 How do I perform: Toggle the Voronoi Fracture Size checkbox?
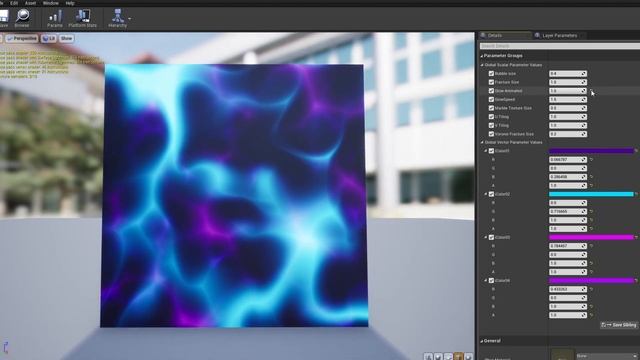point(491,134)
